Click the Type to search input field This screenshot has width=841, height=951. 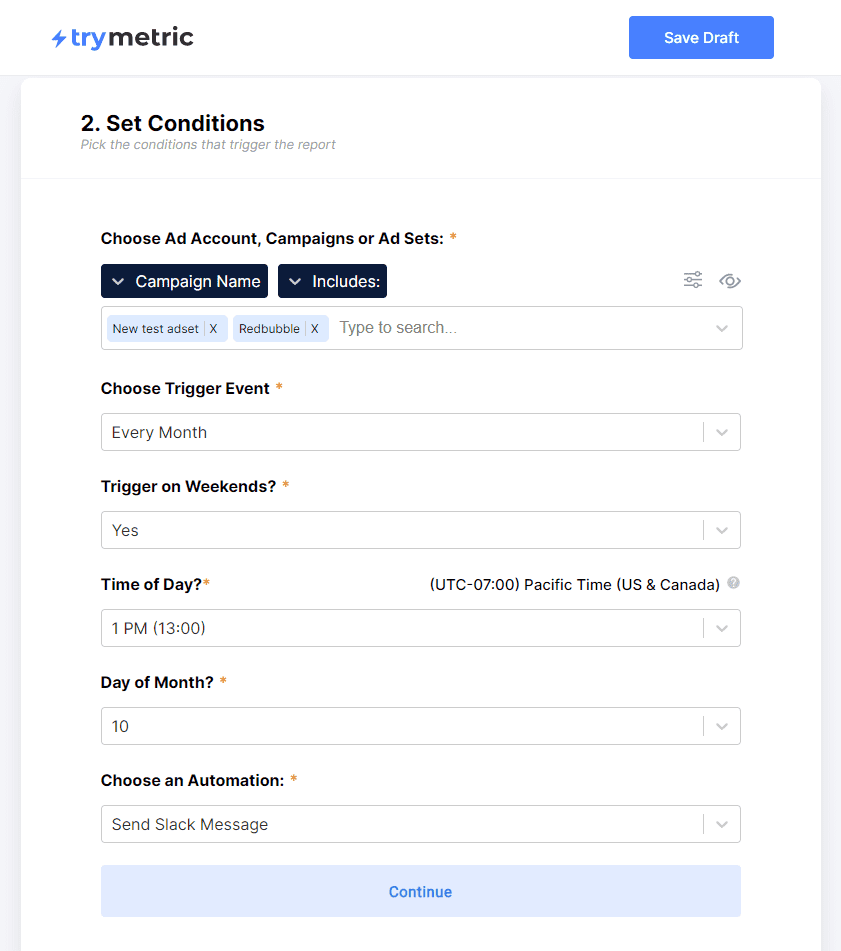[521, 328]
